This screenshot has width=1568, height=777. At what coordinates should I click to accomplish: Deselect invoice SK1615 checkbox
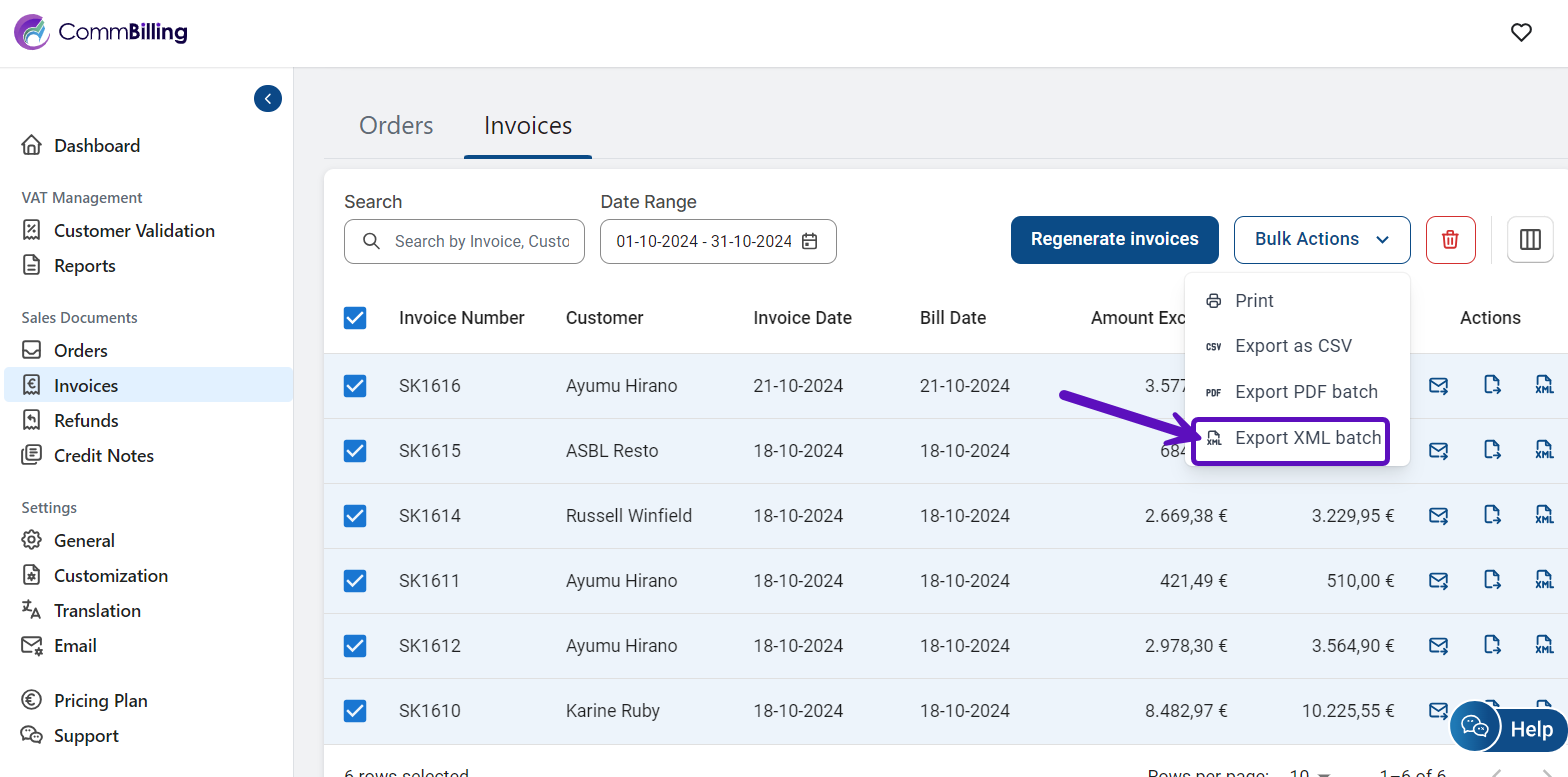coord(355,451)
